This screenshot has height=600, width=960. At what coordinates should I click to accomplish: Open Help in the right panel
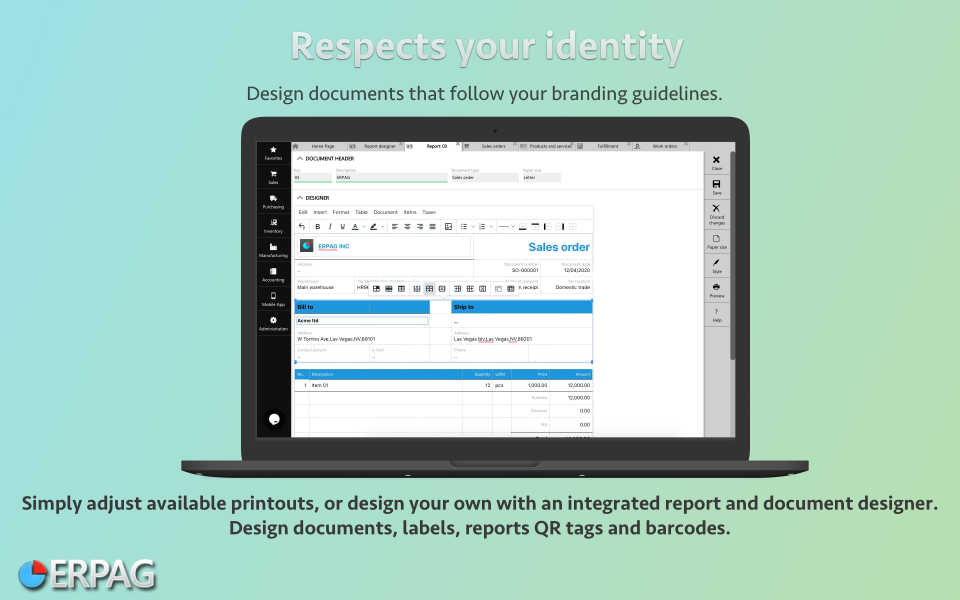tap(716, 315)
